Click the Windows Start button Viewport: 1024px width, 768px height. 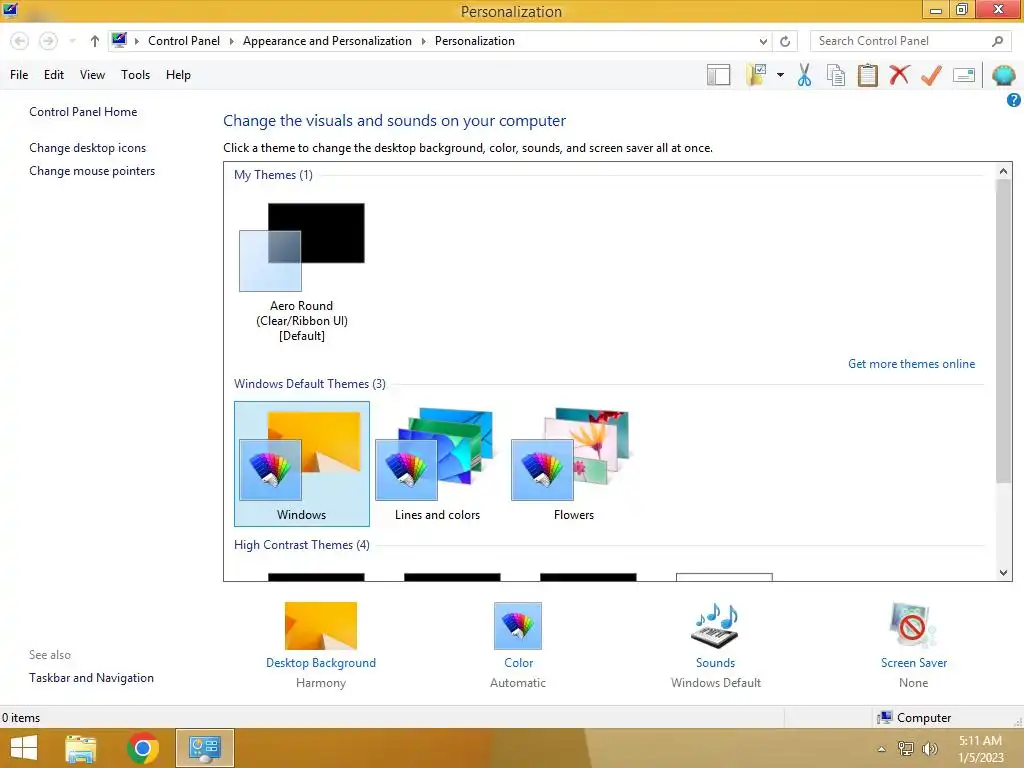[24, 748]
